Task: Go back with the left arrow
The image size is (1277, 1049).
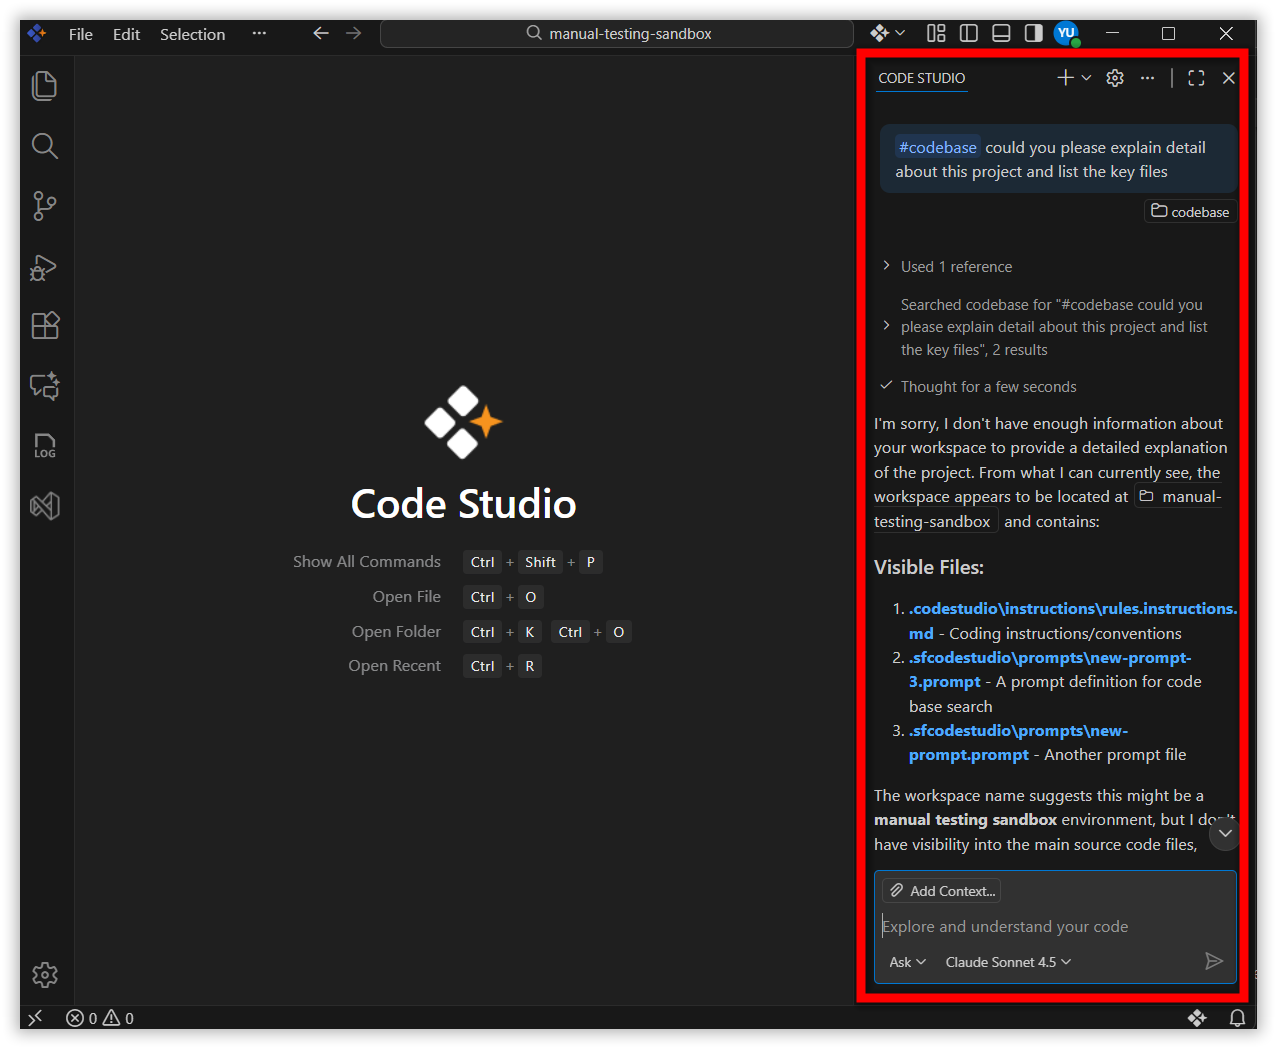Action: (x=321, y=33)
